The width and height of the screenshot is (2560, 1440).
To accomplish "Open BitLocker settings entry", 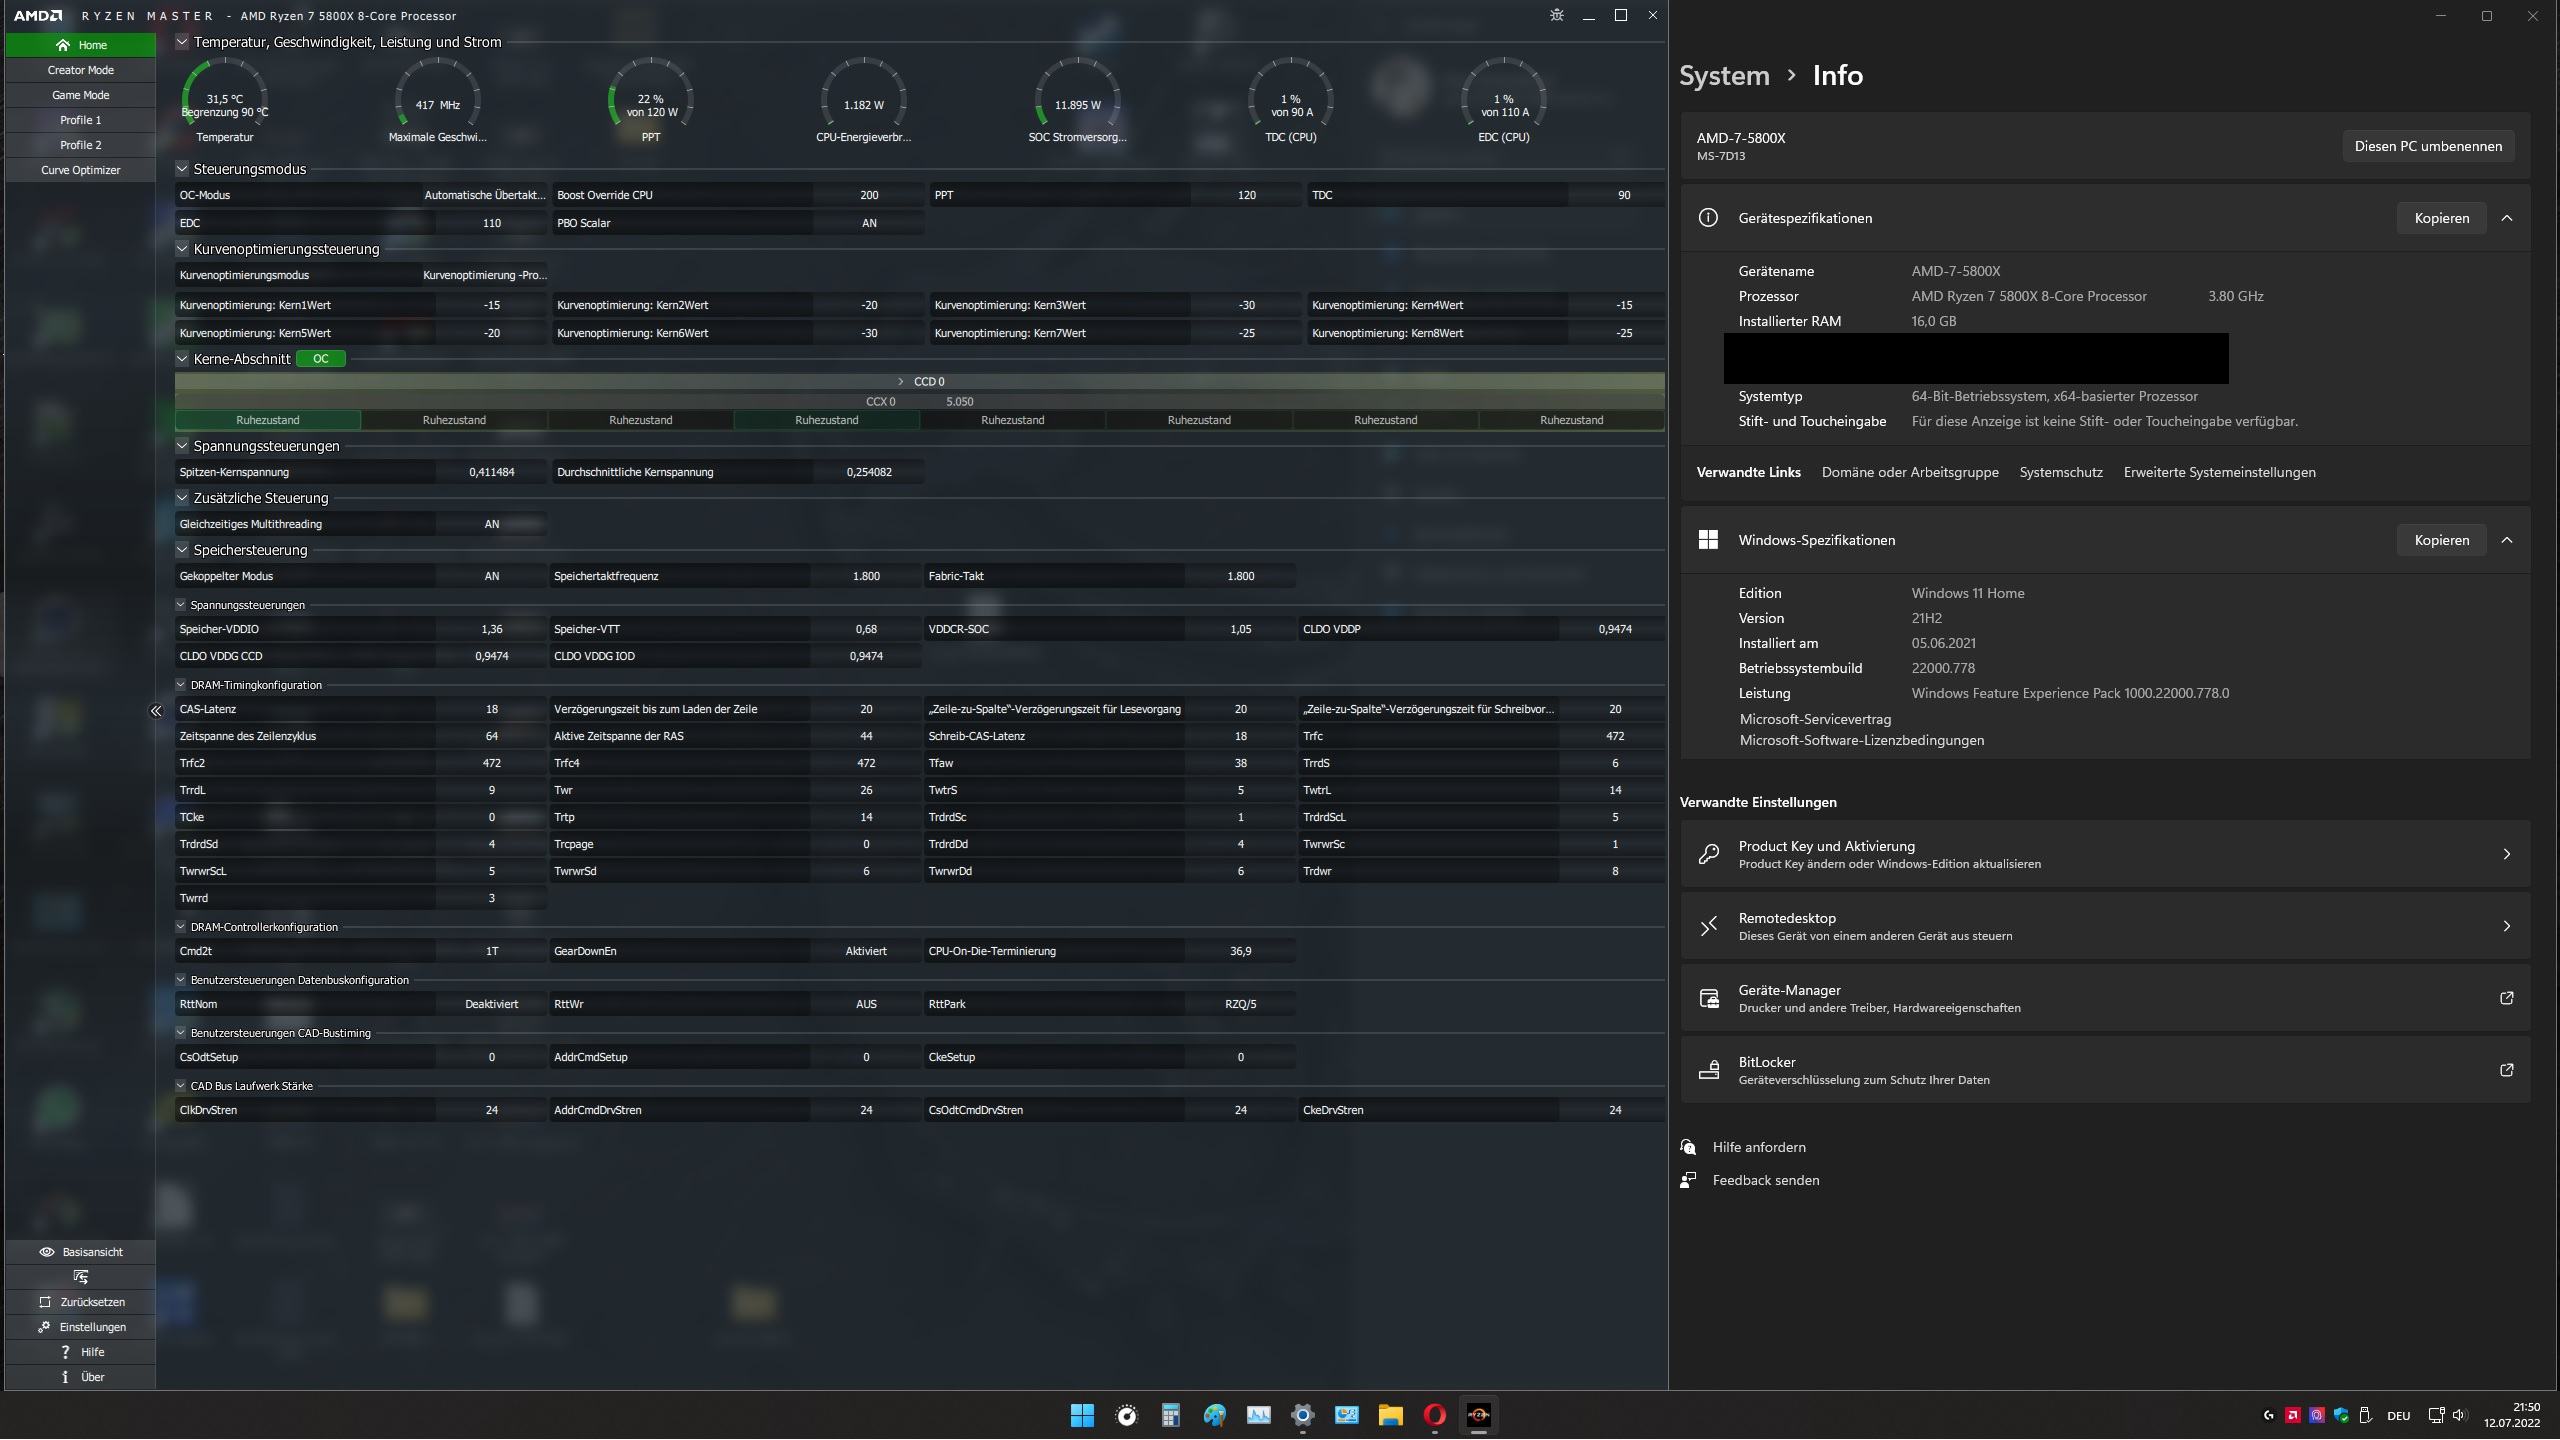I will (2105, 1070).
